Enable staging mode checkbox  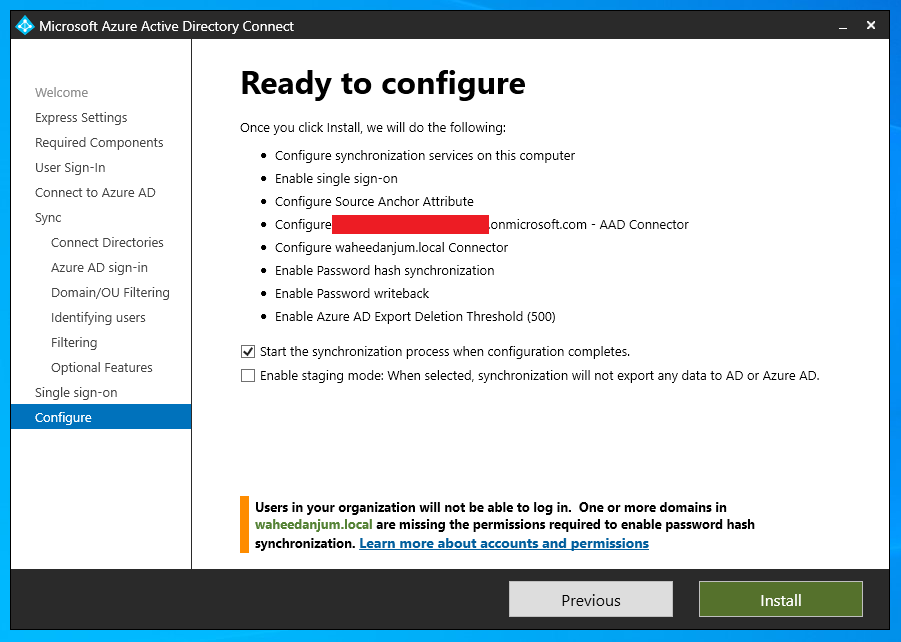(x=248, y=375)
